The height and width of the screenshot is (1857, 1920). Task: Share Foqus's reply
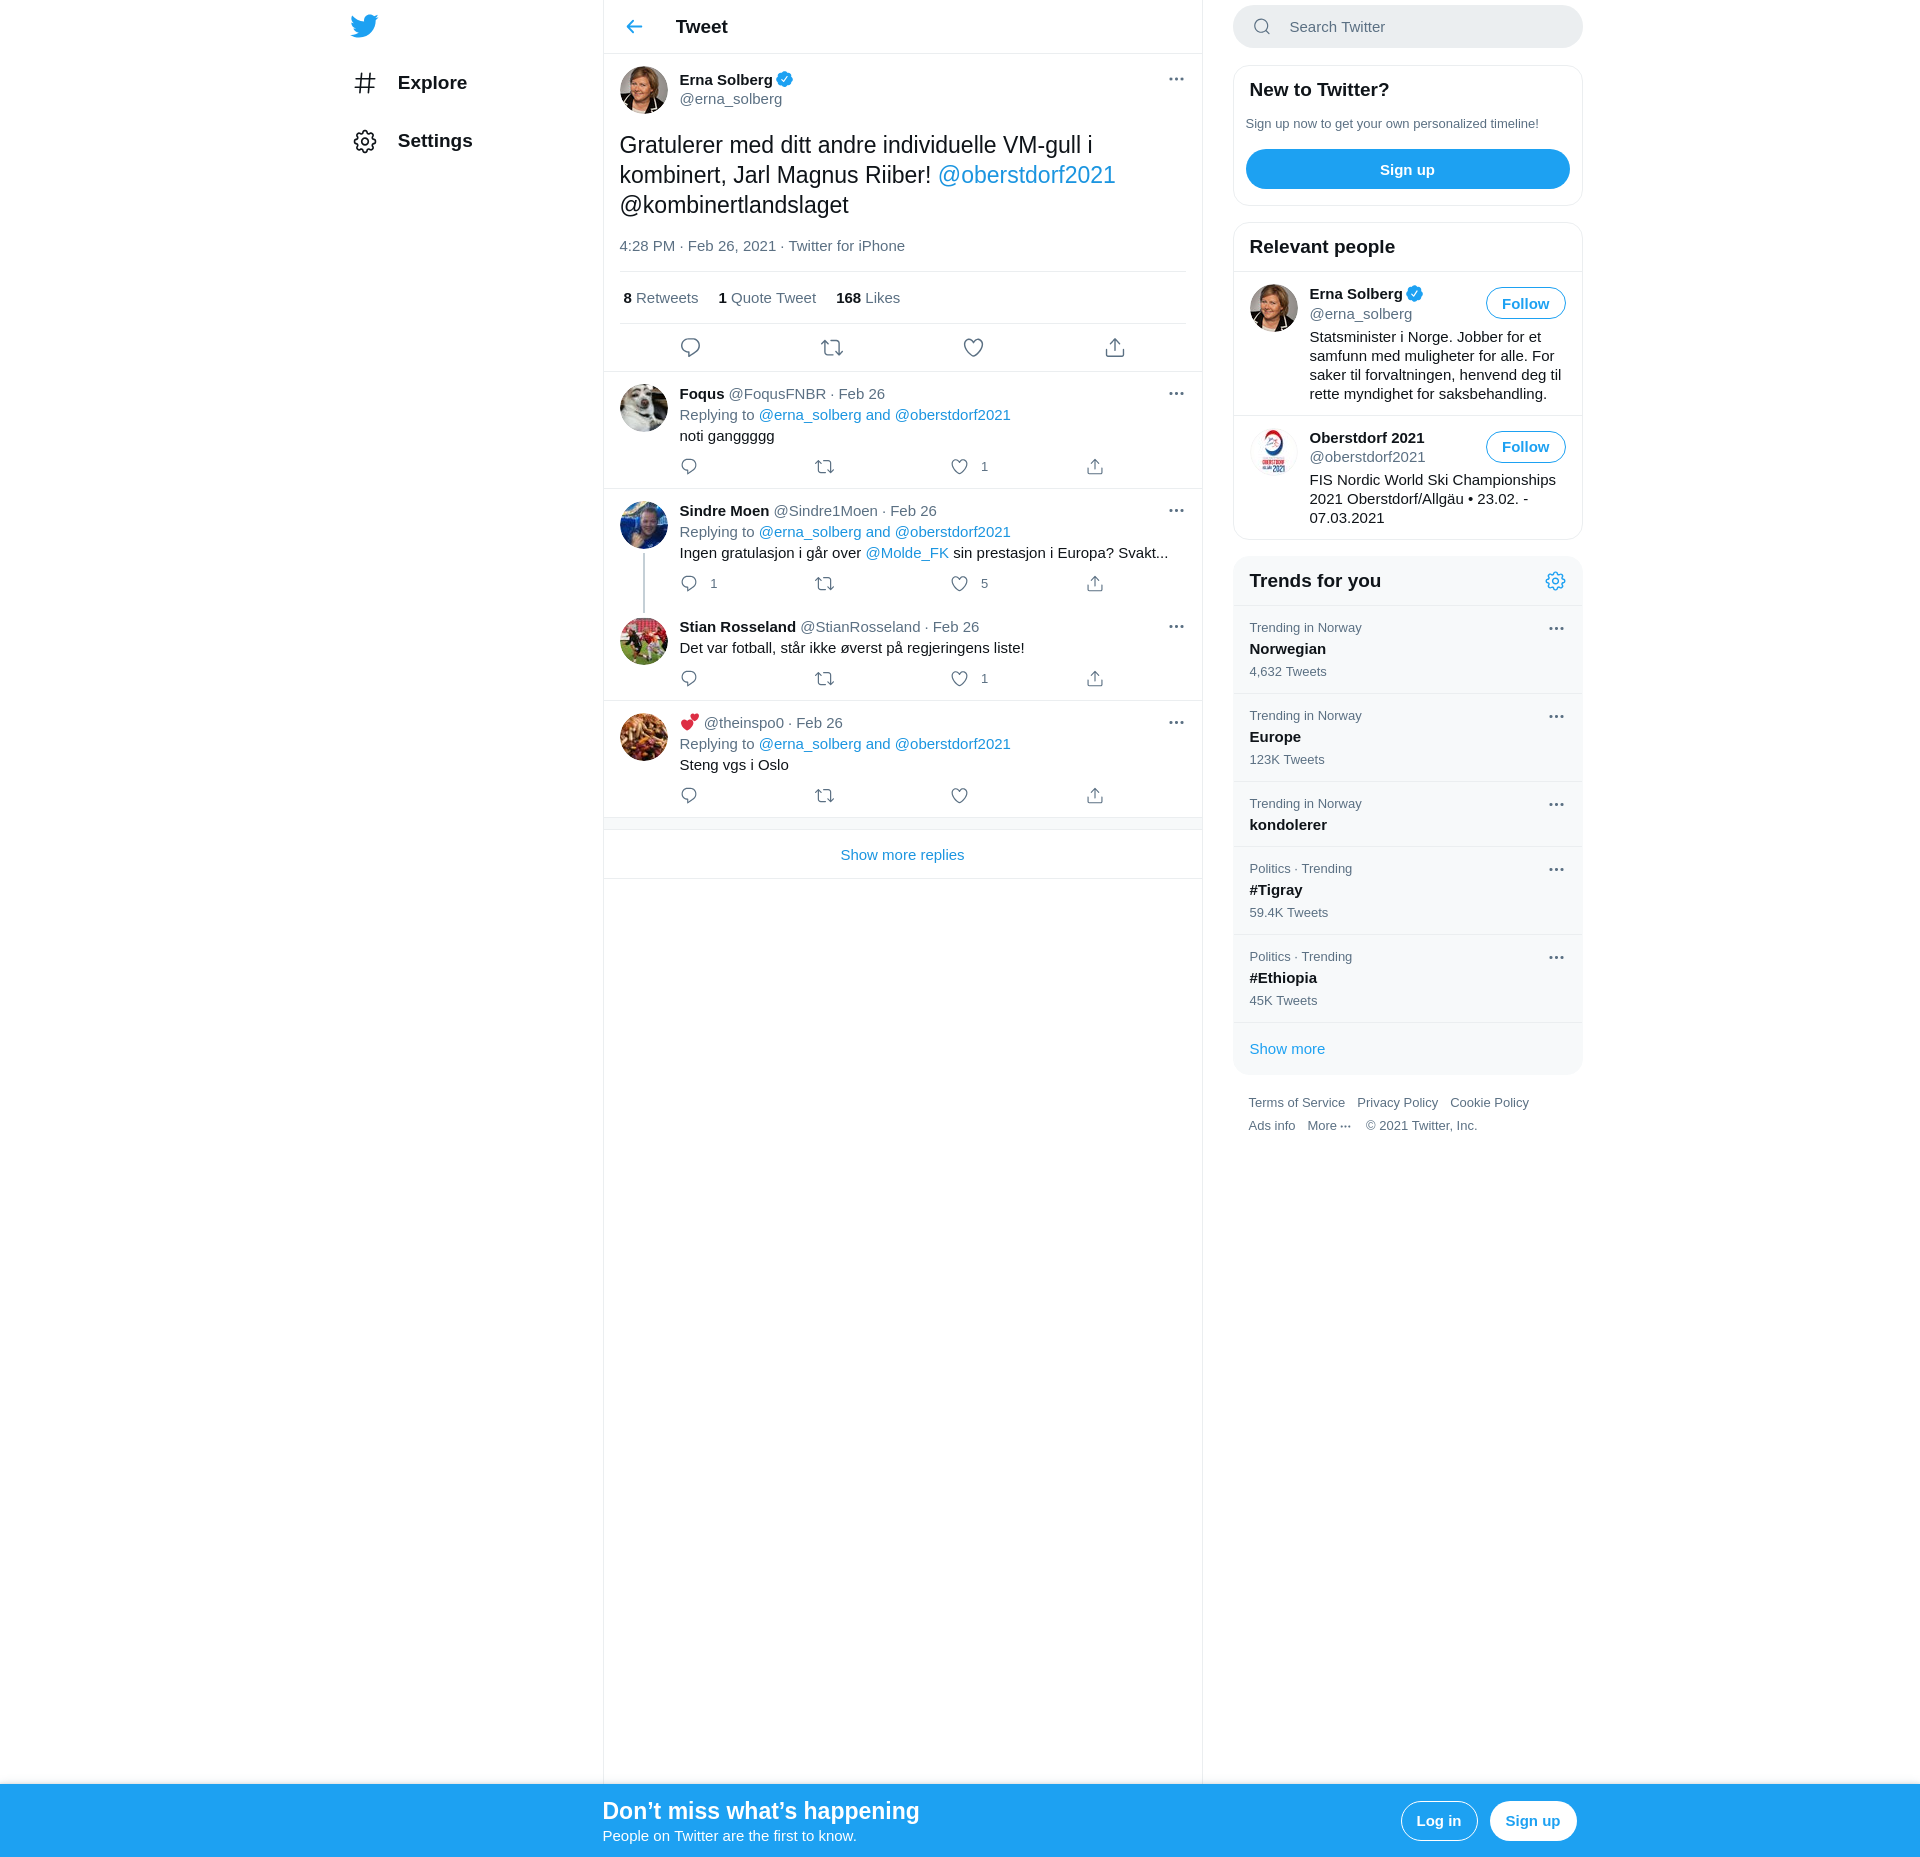click(x=1095, y=467)
